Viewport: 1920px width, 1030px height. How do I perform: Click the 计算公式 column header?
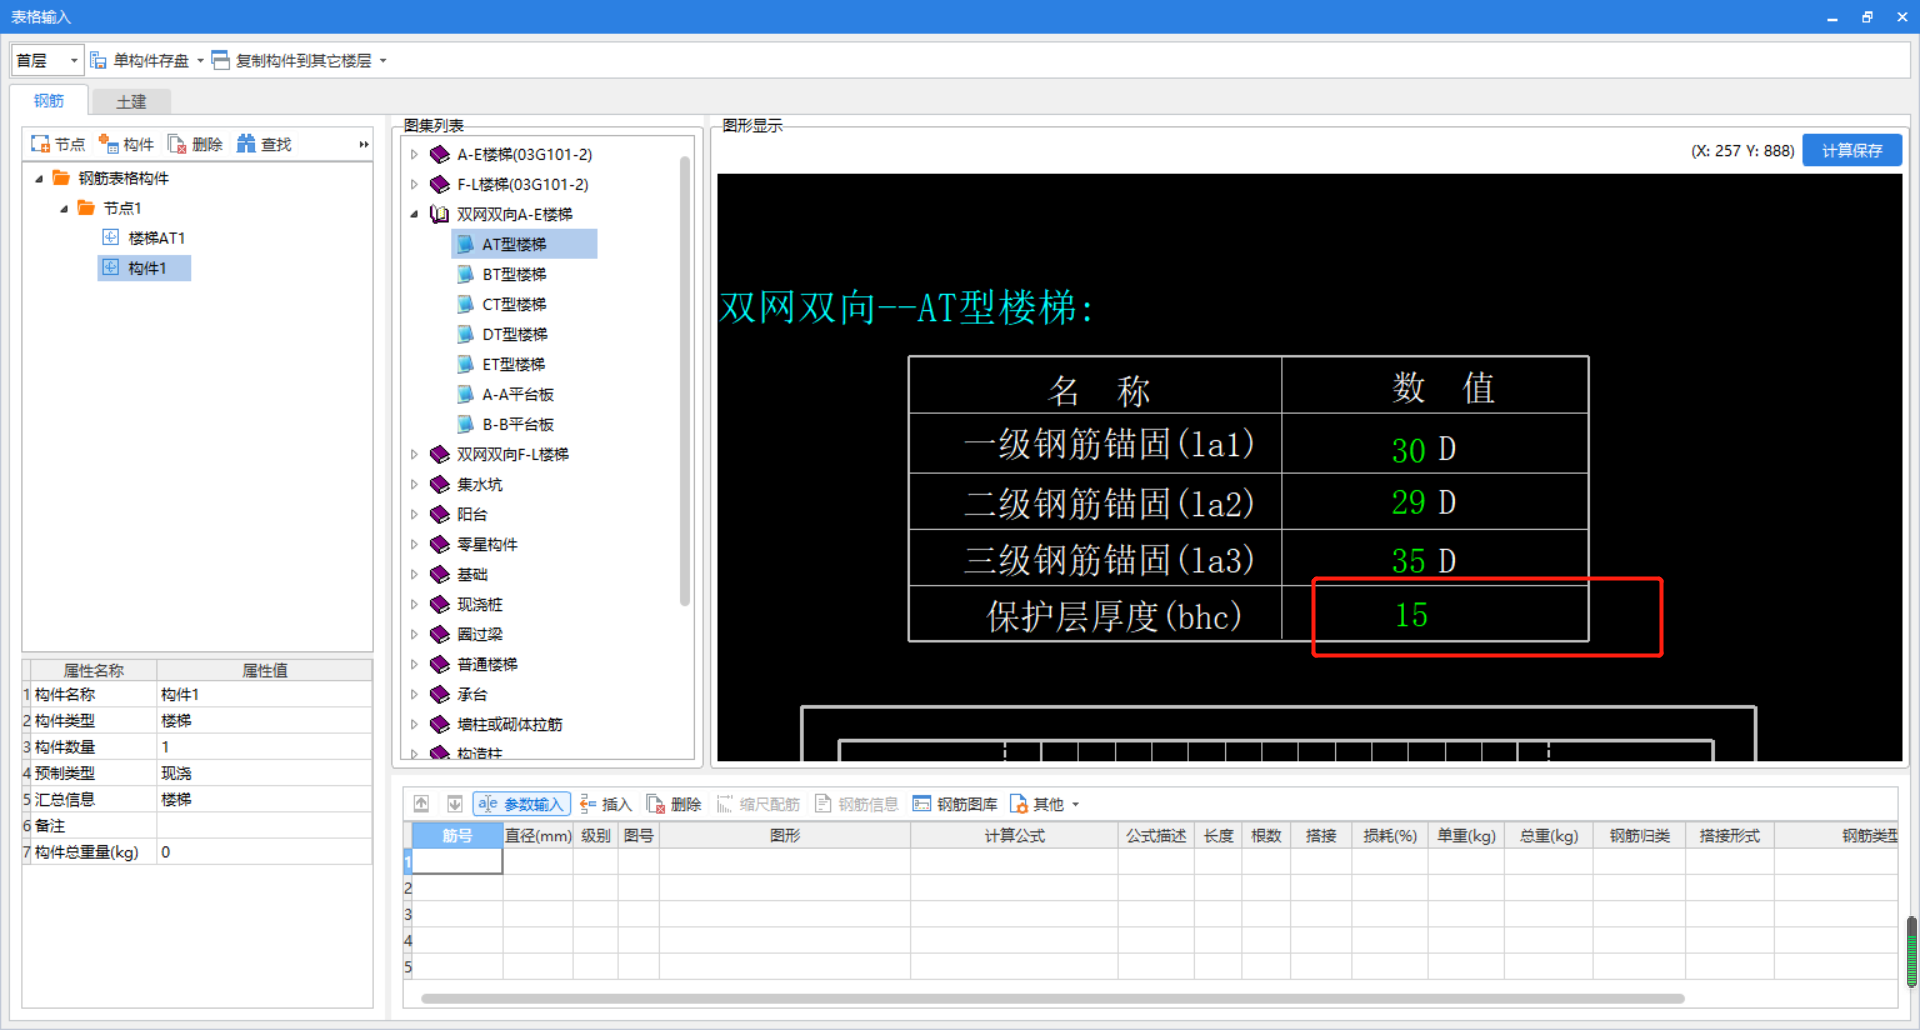click(1014, 835)
